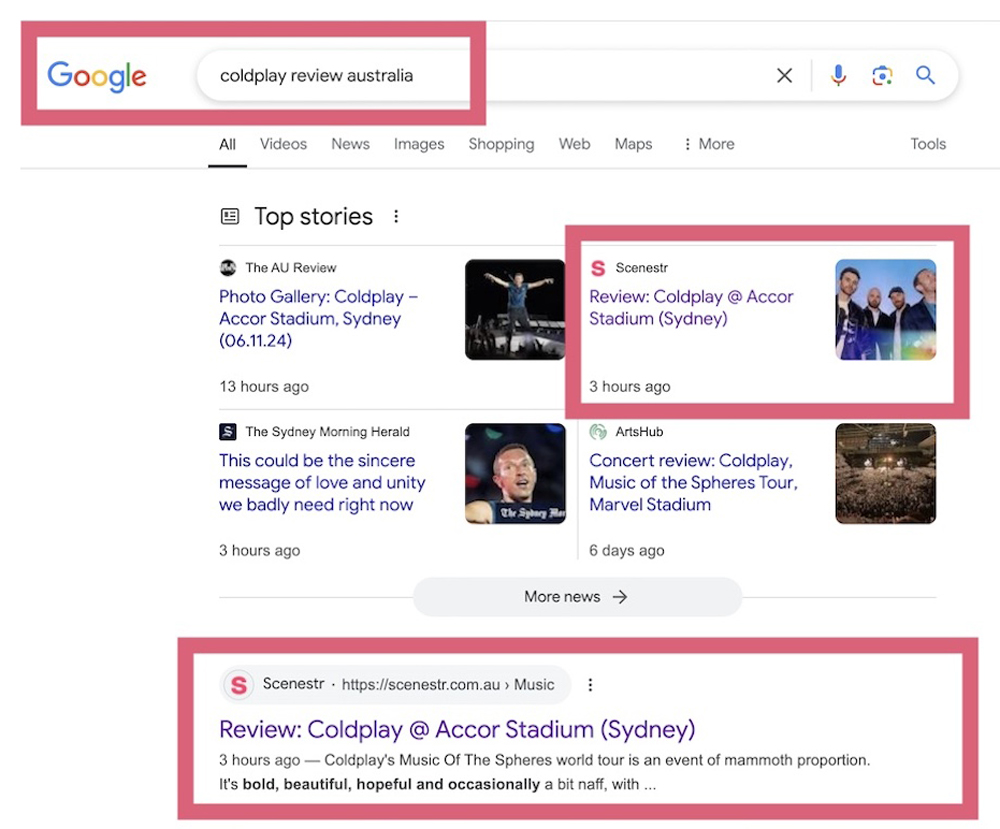
Task: Open Sydney Morning Herald story headline
Action: [321, 482]
